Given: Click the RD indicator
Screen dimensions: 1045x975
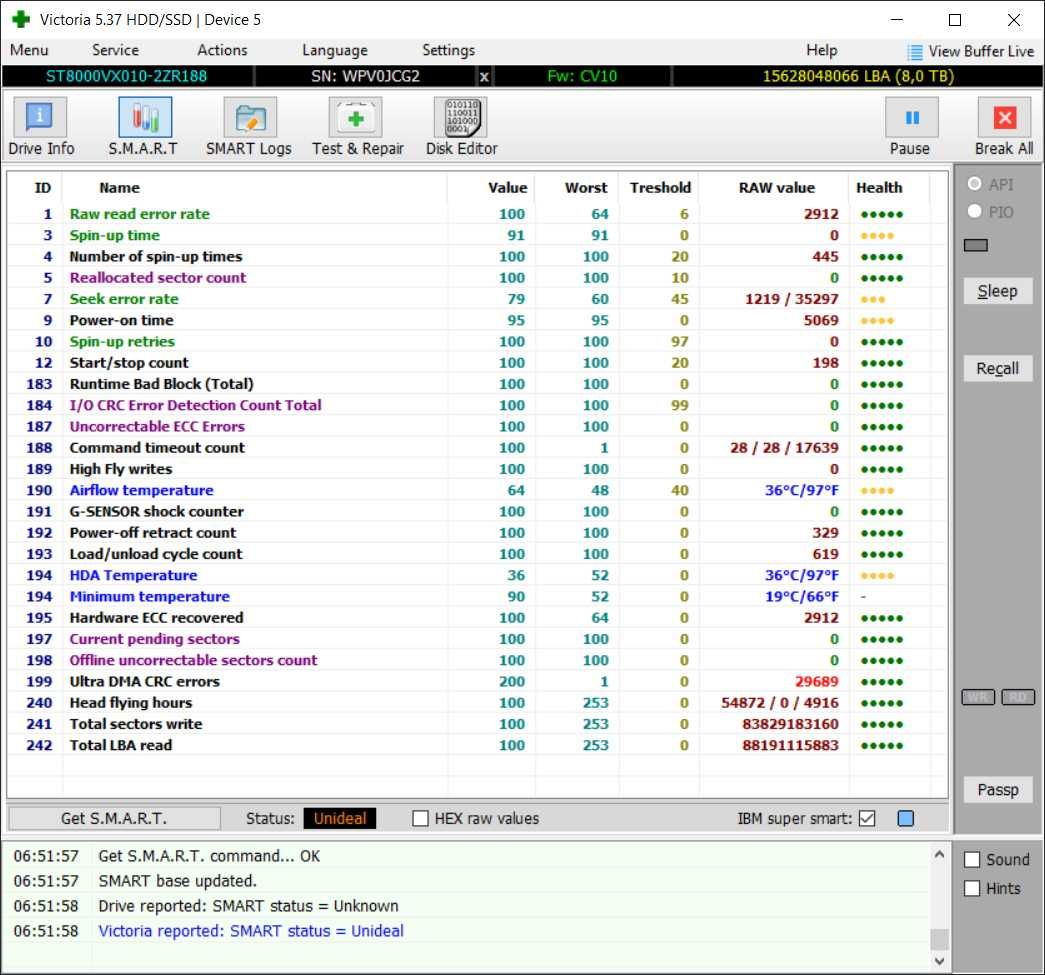Looking at the screenshot, I should click(x=1018, y=697).
